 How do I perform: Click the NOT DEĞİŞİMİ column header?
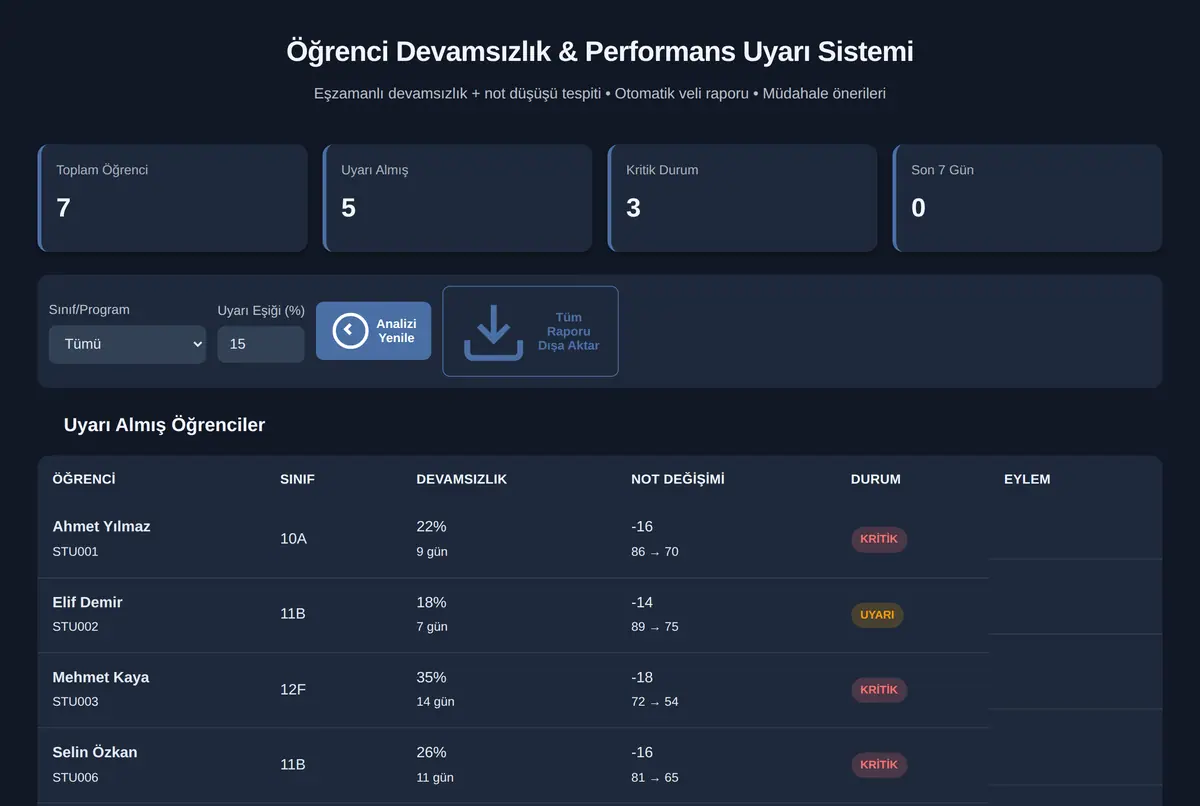(678, 479)
